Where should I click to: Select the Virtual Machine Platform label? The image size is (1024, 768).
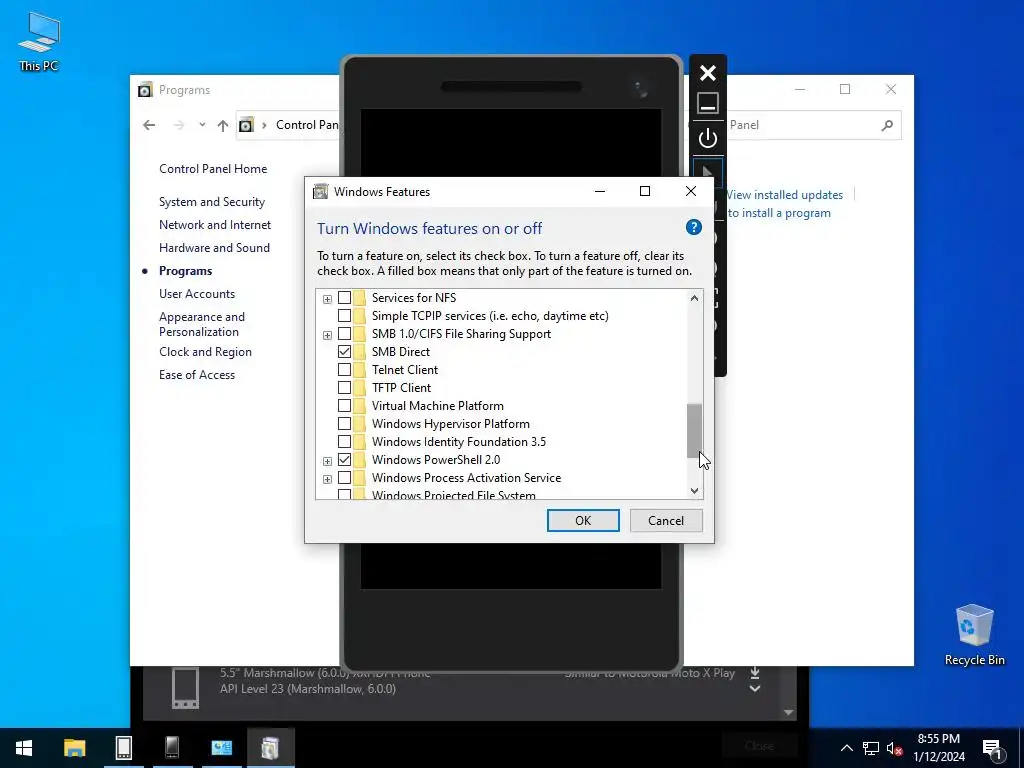[438, 406]
